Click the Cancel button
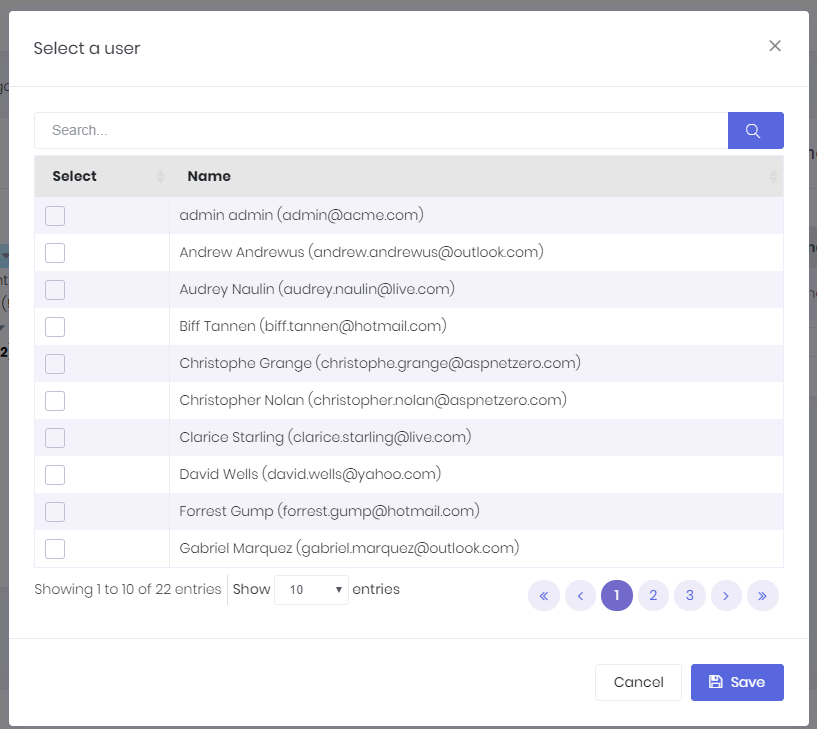The image size is (817, 729). 638,682
